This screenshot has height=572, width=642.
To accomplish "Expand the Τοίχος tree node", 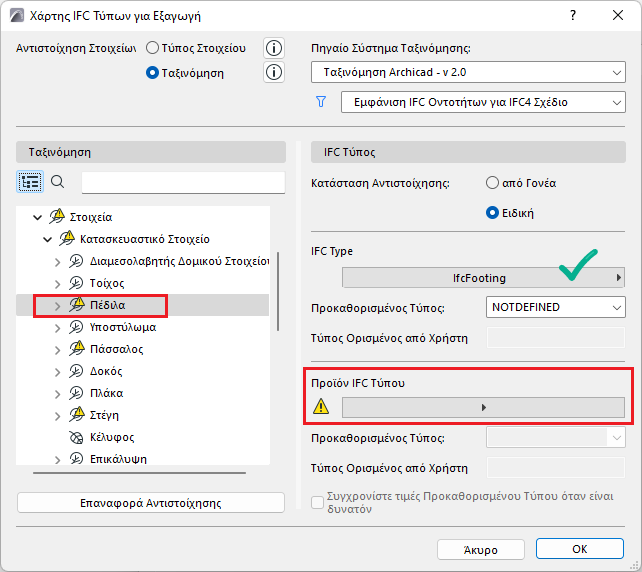I will (57, 283).
